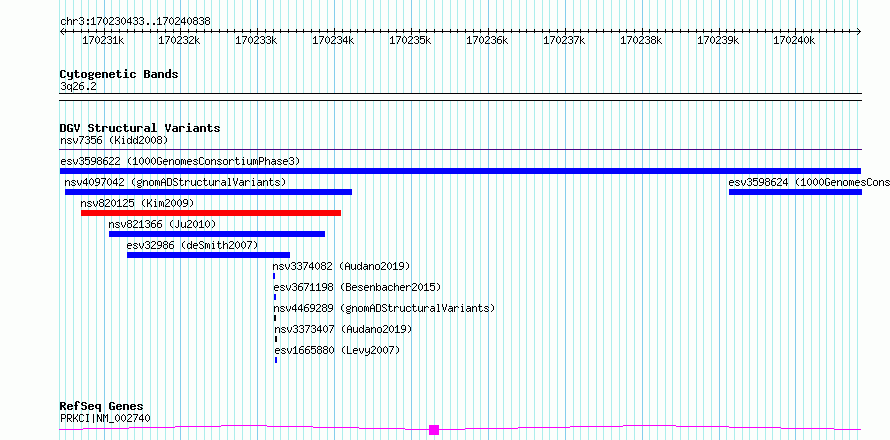Open esv3598622 (1000GenomesConsortiumPhase3) label
This screenshot has width=890, height=440.
[x=180, y=161]
